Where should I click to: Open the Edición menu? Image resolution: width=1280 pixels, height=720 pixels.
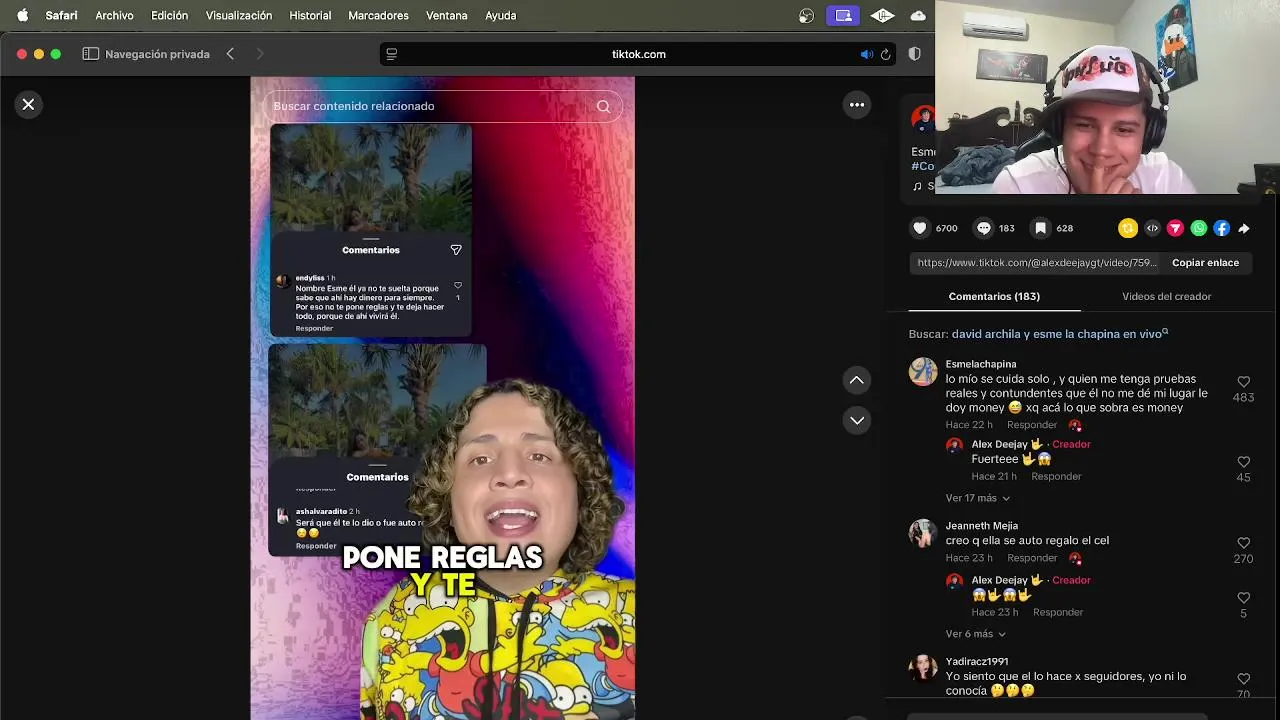(169, 15)
